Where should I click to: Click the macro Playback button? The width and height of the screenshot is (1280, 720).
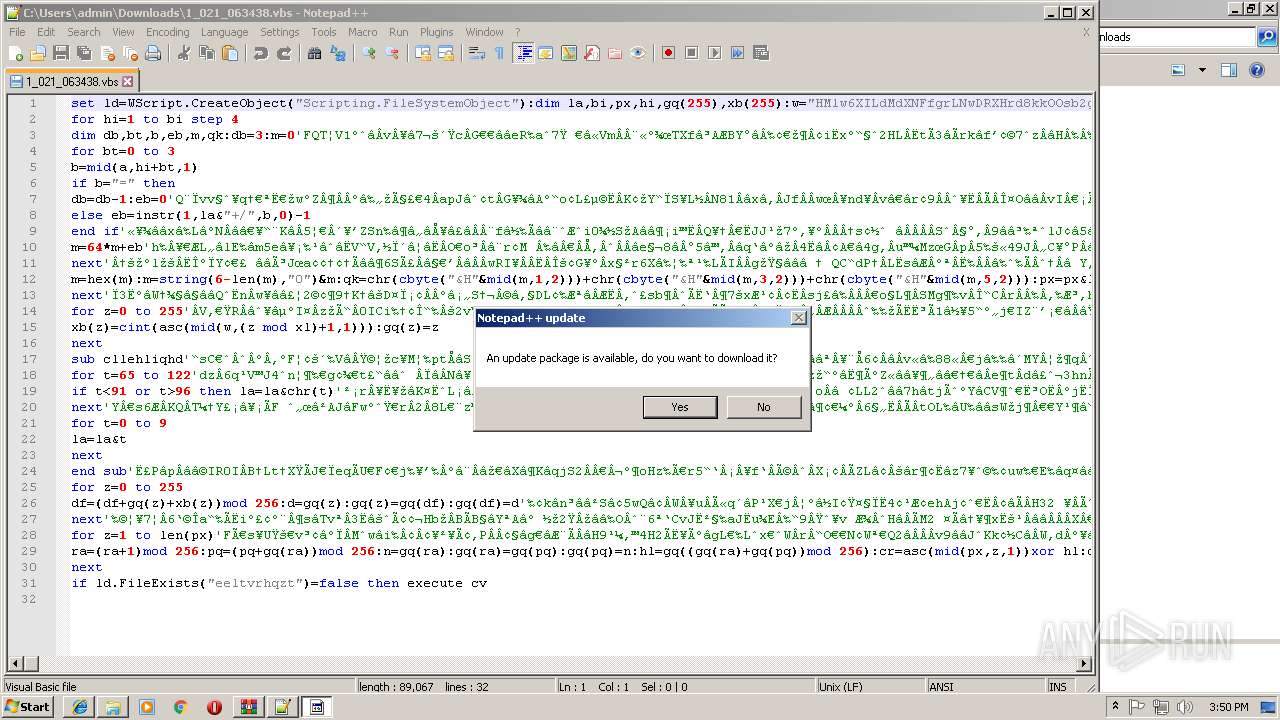(714, 53)
